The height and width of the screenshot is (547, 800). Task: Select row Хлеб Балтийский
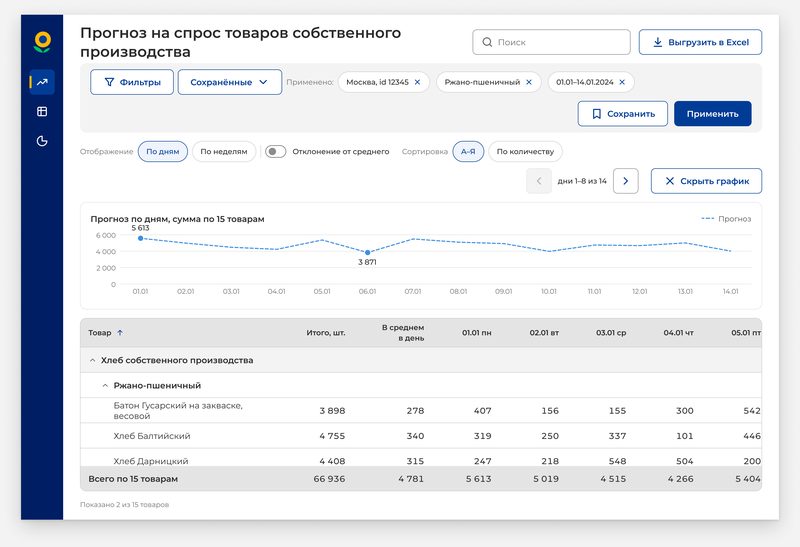(x=421, y=436)
